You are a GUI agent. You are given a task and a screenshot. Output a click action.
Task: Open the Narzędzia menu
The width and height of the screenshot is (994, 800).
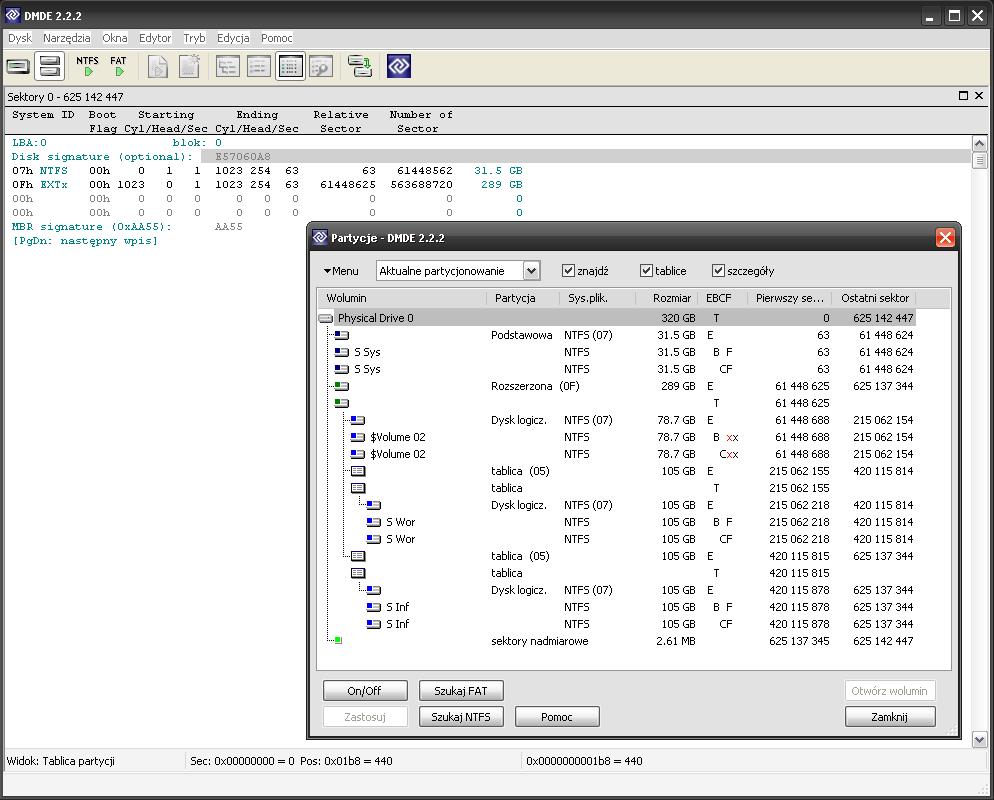click(67, 38)
